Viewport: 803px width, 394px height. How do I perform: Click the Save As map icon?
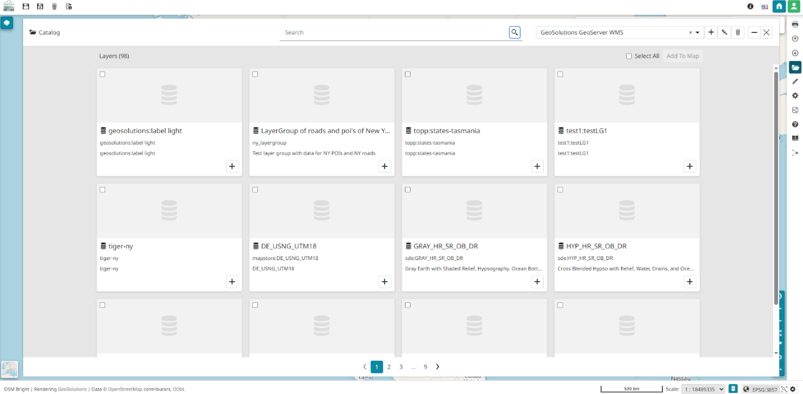[x=40, y=7]
